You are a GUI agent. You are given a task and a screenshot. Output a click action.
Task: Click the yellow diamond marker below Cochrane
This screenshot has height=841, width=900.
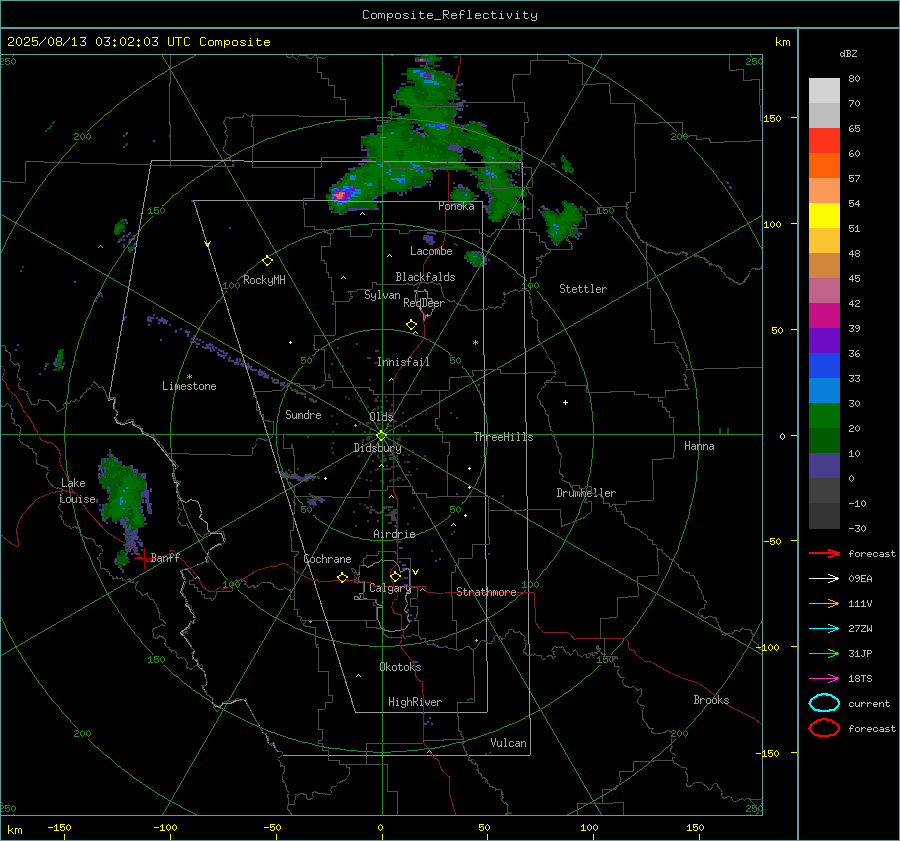342,577
